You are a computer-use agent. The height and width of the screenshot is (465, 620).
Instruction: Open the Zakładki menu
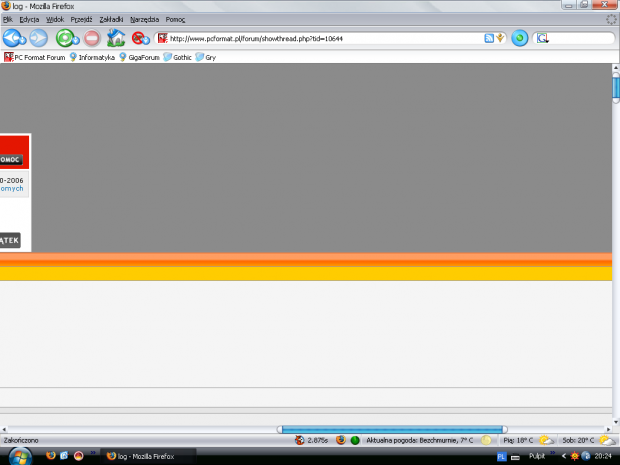tap(110, 19)
